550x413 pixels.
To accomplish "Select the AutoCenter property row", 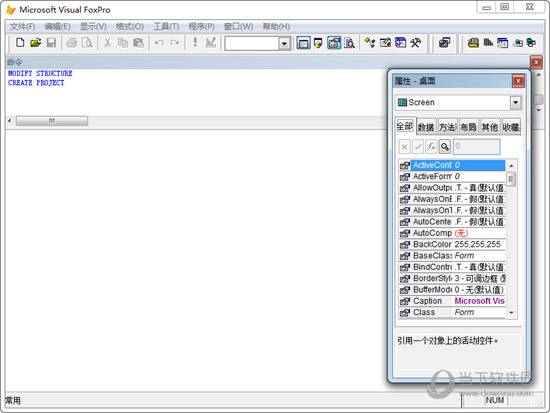I will 452,222.
